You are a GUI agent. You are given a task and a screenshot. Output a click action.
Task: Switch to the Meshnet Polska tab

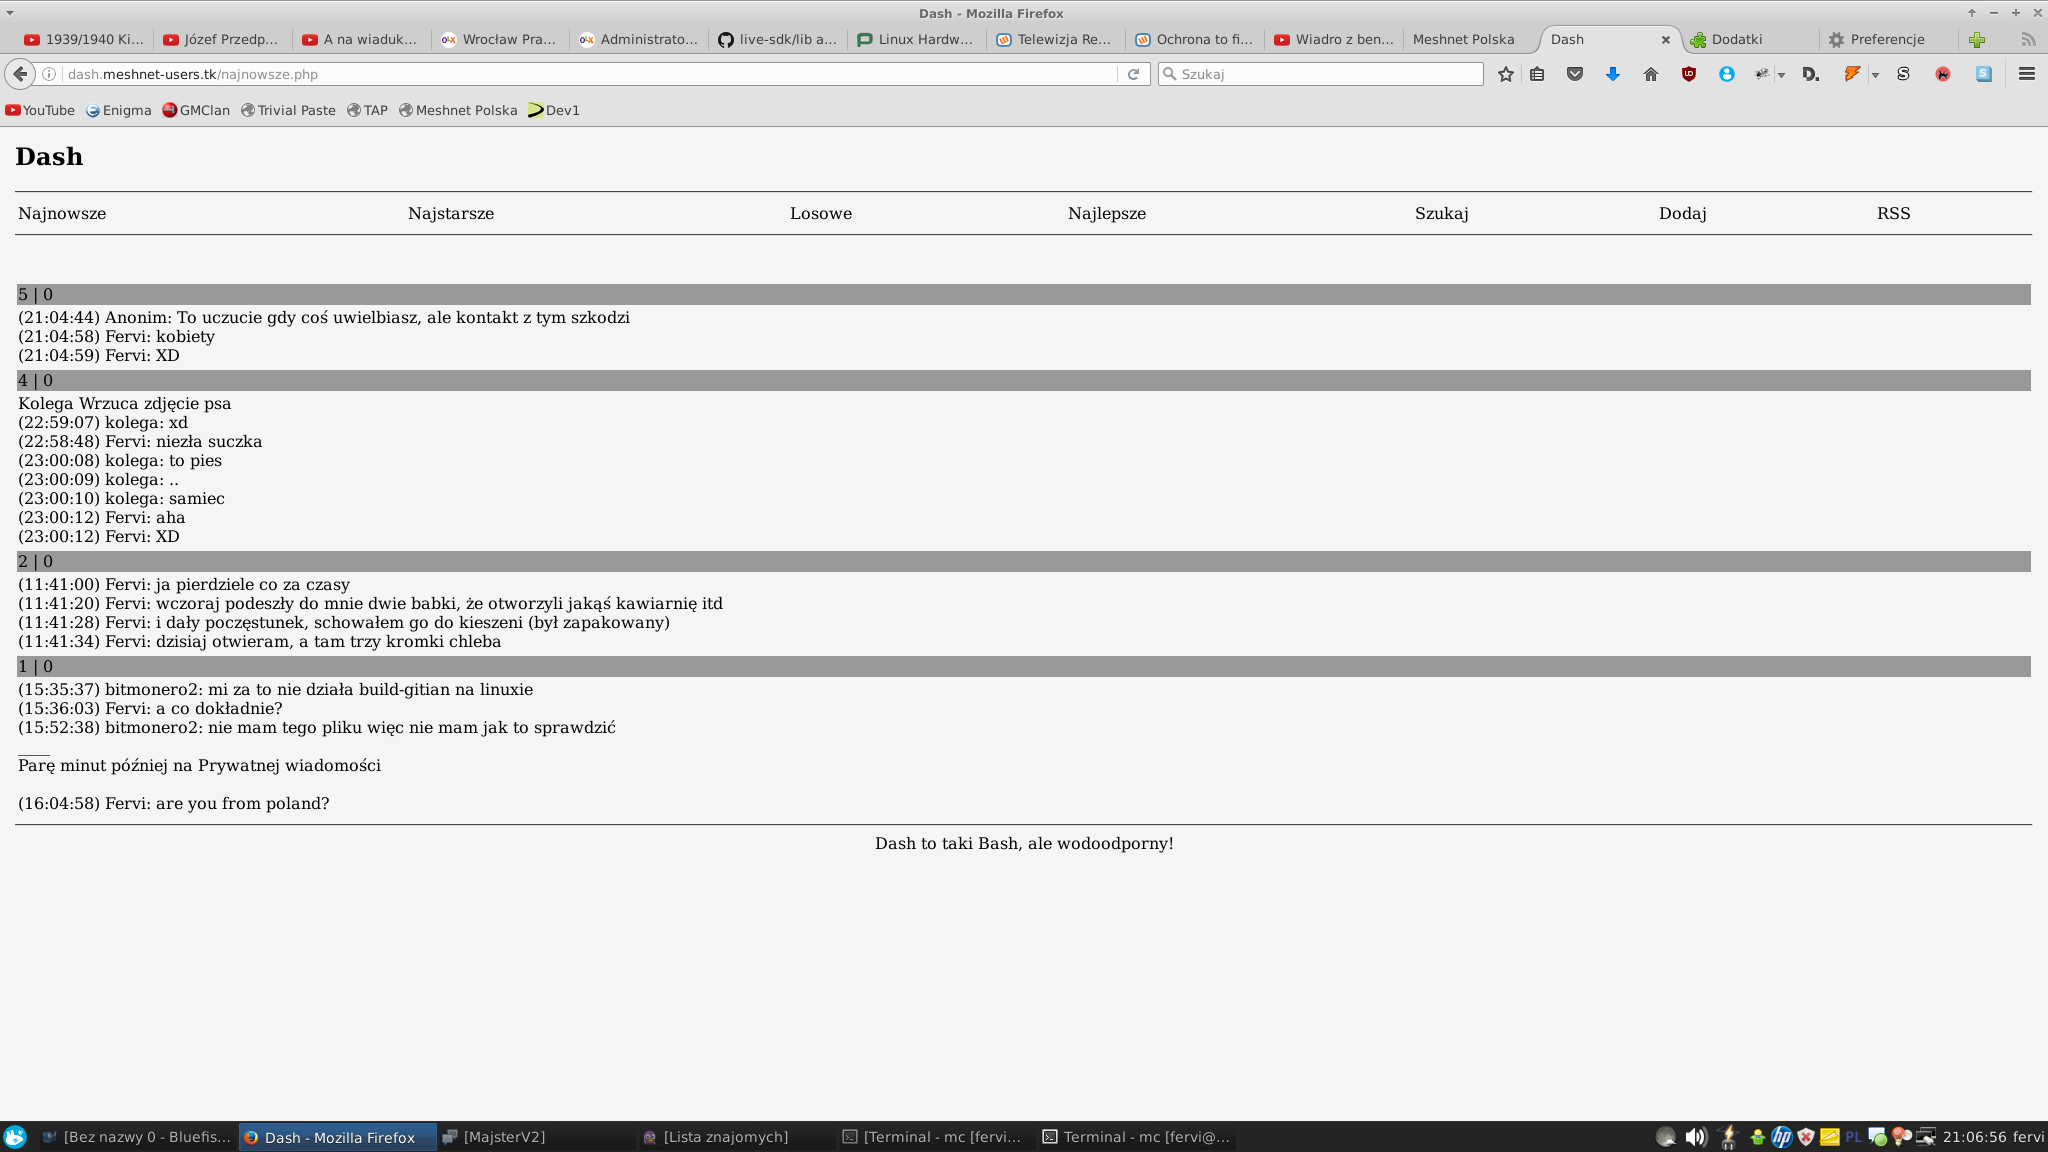pyautogui.click(x=1463, y=39)
